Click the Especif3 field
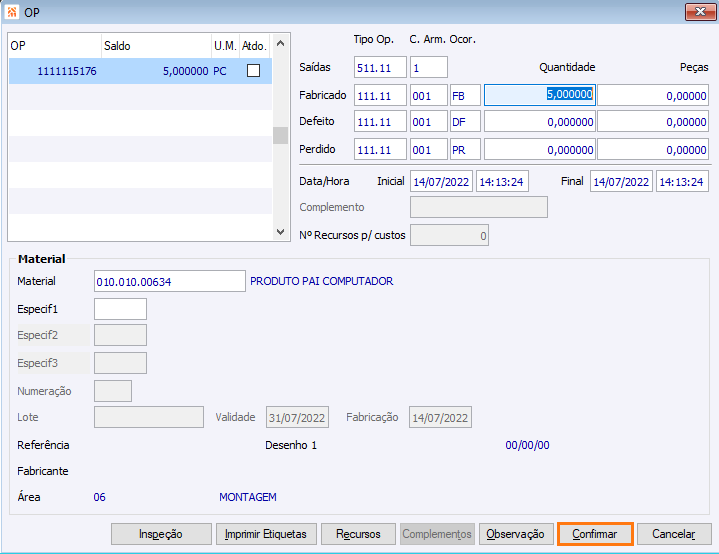The image size is (719, 554). click(x=120, y=363)
